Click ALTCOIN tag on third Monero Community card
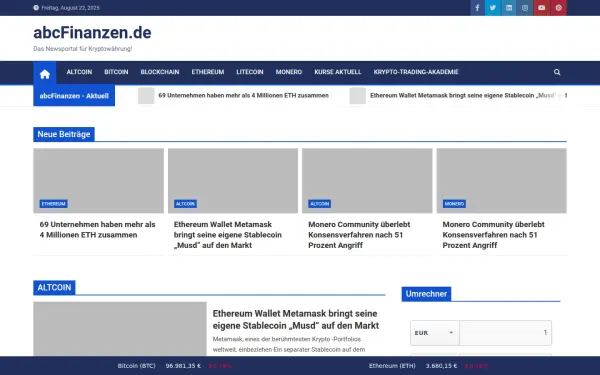 tap(320, 204)
